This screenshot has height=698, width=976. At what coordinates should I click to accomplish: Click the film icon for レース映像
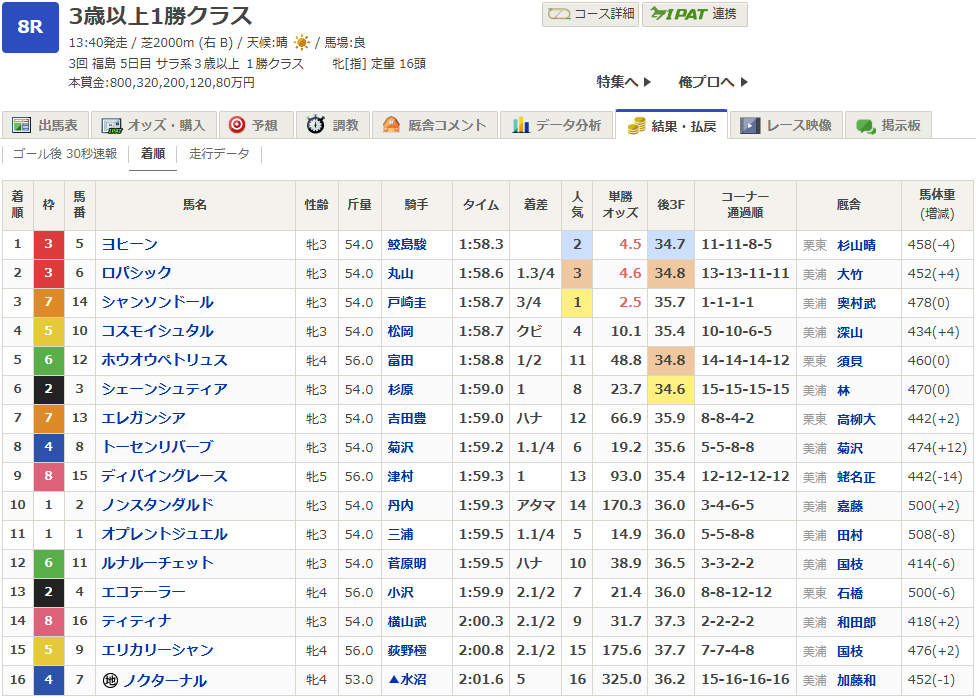[x=750, y=125]
